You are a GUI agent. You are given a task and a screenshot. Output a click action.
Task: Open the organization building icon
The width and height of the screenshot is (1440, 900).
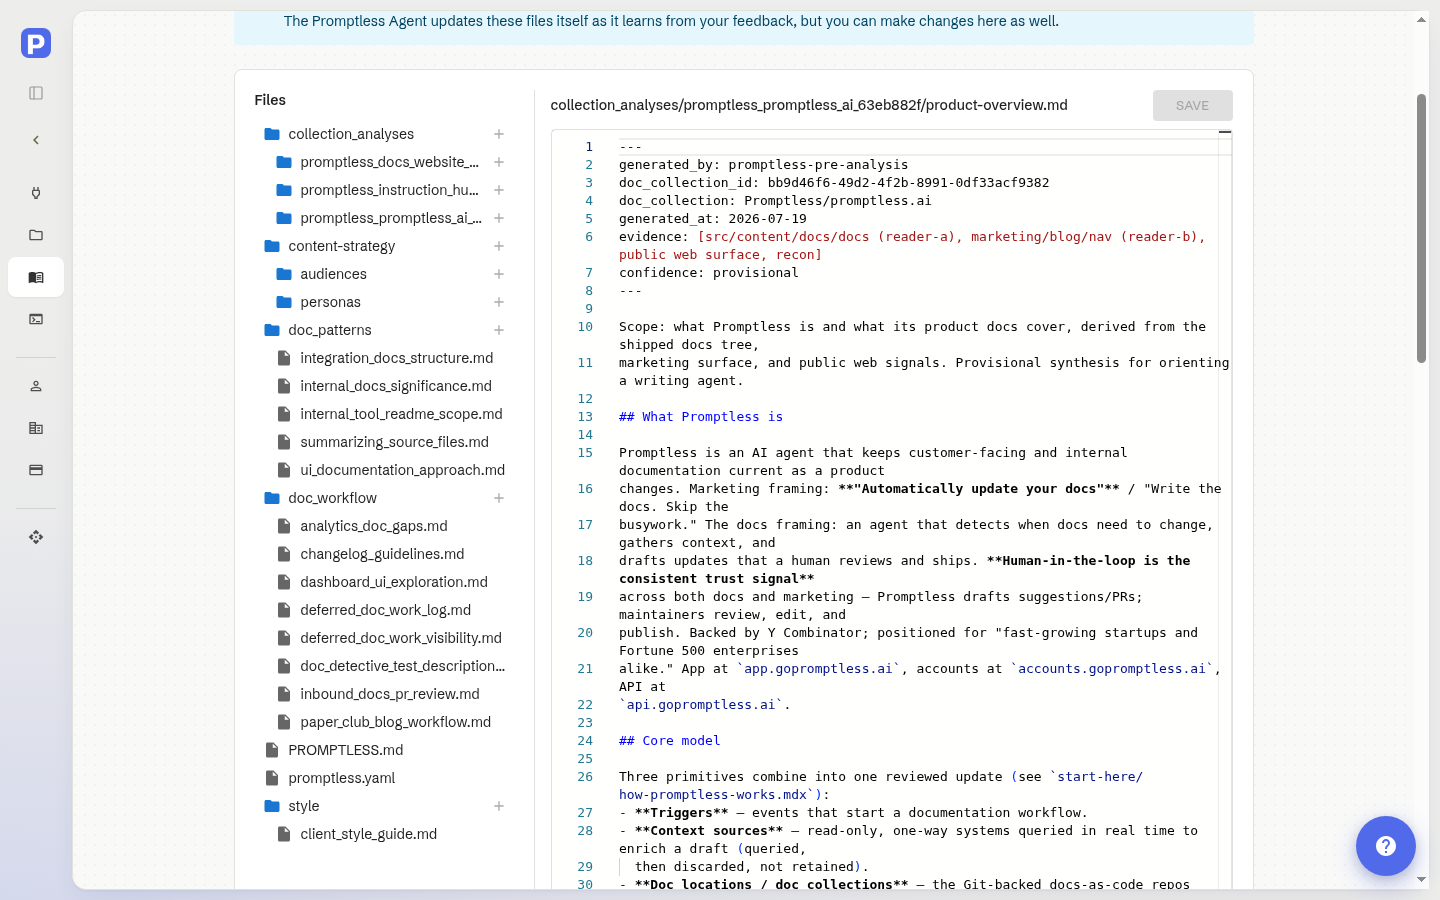(x=36, y=428)
